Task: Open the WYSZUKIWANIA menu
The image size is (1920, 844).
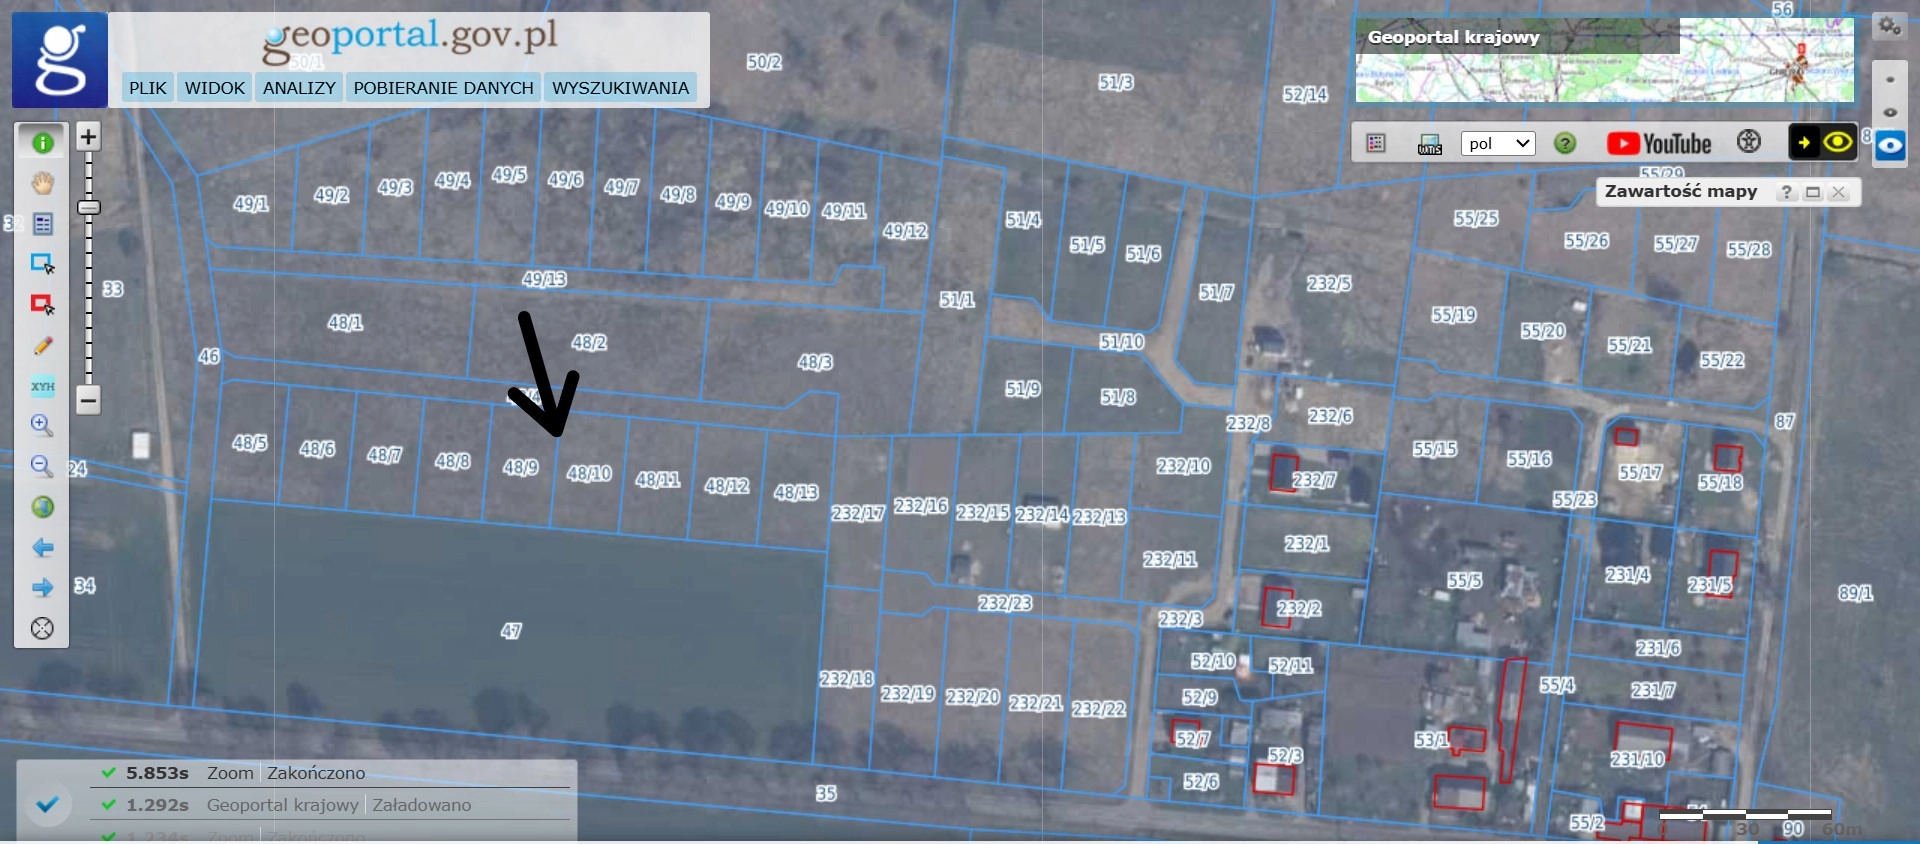Action: [620, 88]
